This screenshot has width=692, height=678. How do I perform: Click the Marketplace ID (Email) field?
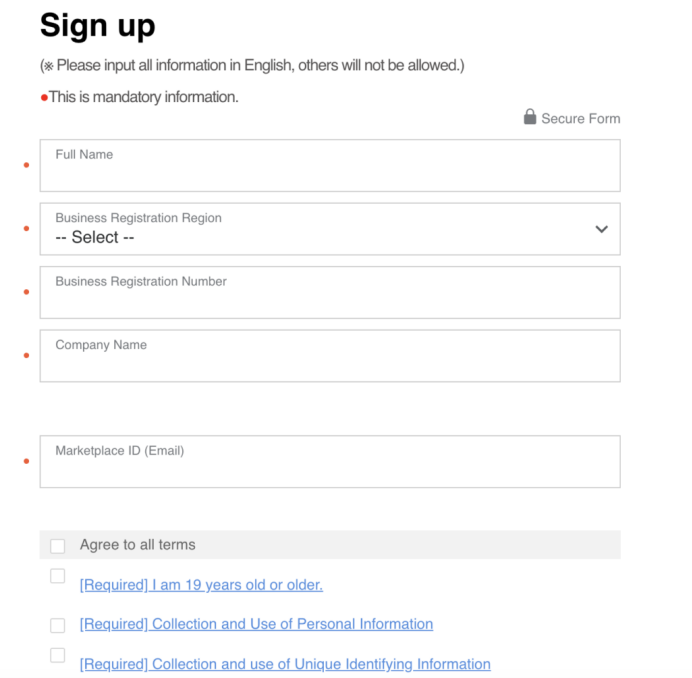330,462
